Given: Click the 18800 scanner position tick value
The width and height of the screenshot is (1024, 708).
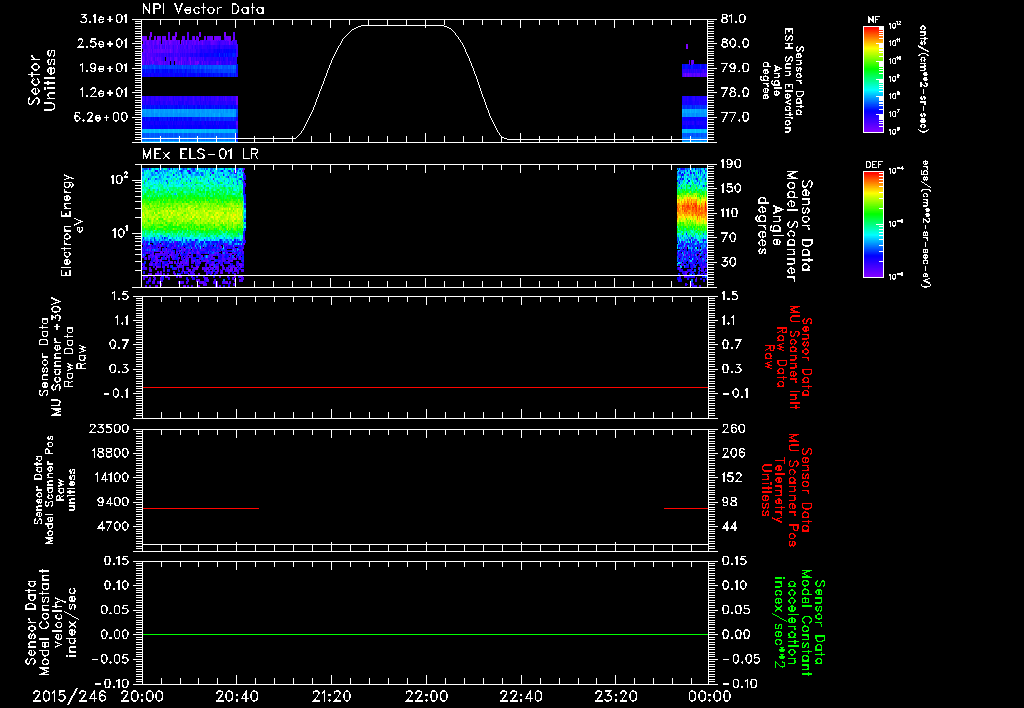Looking at the screenshot, I should point(108,453).
